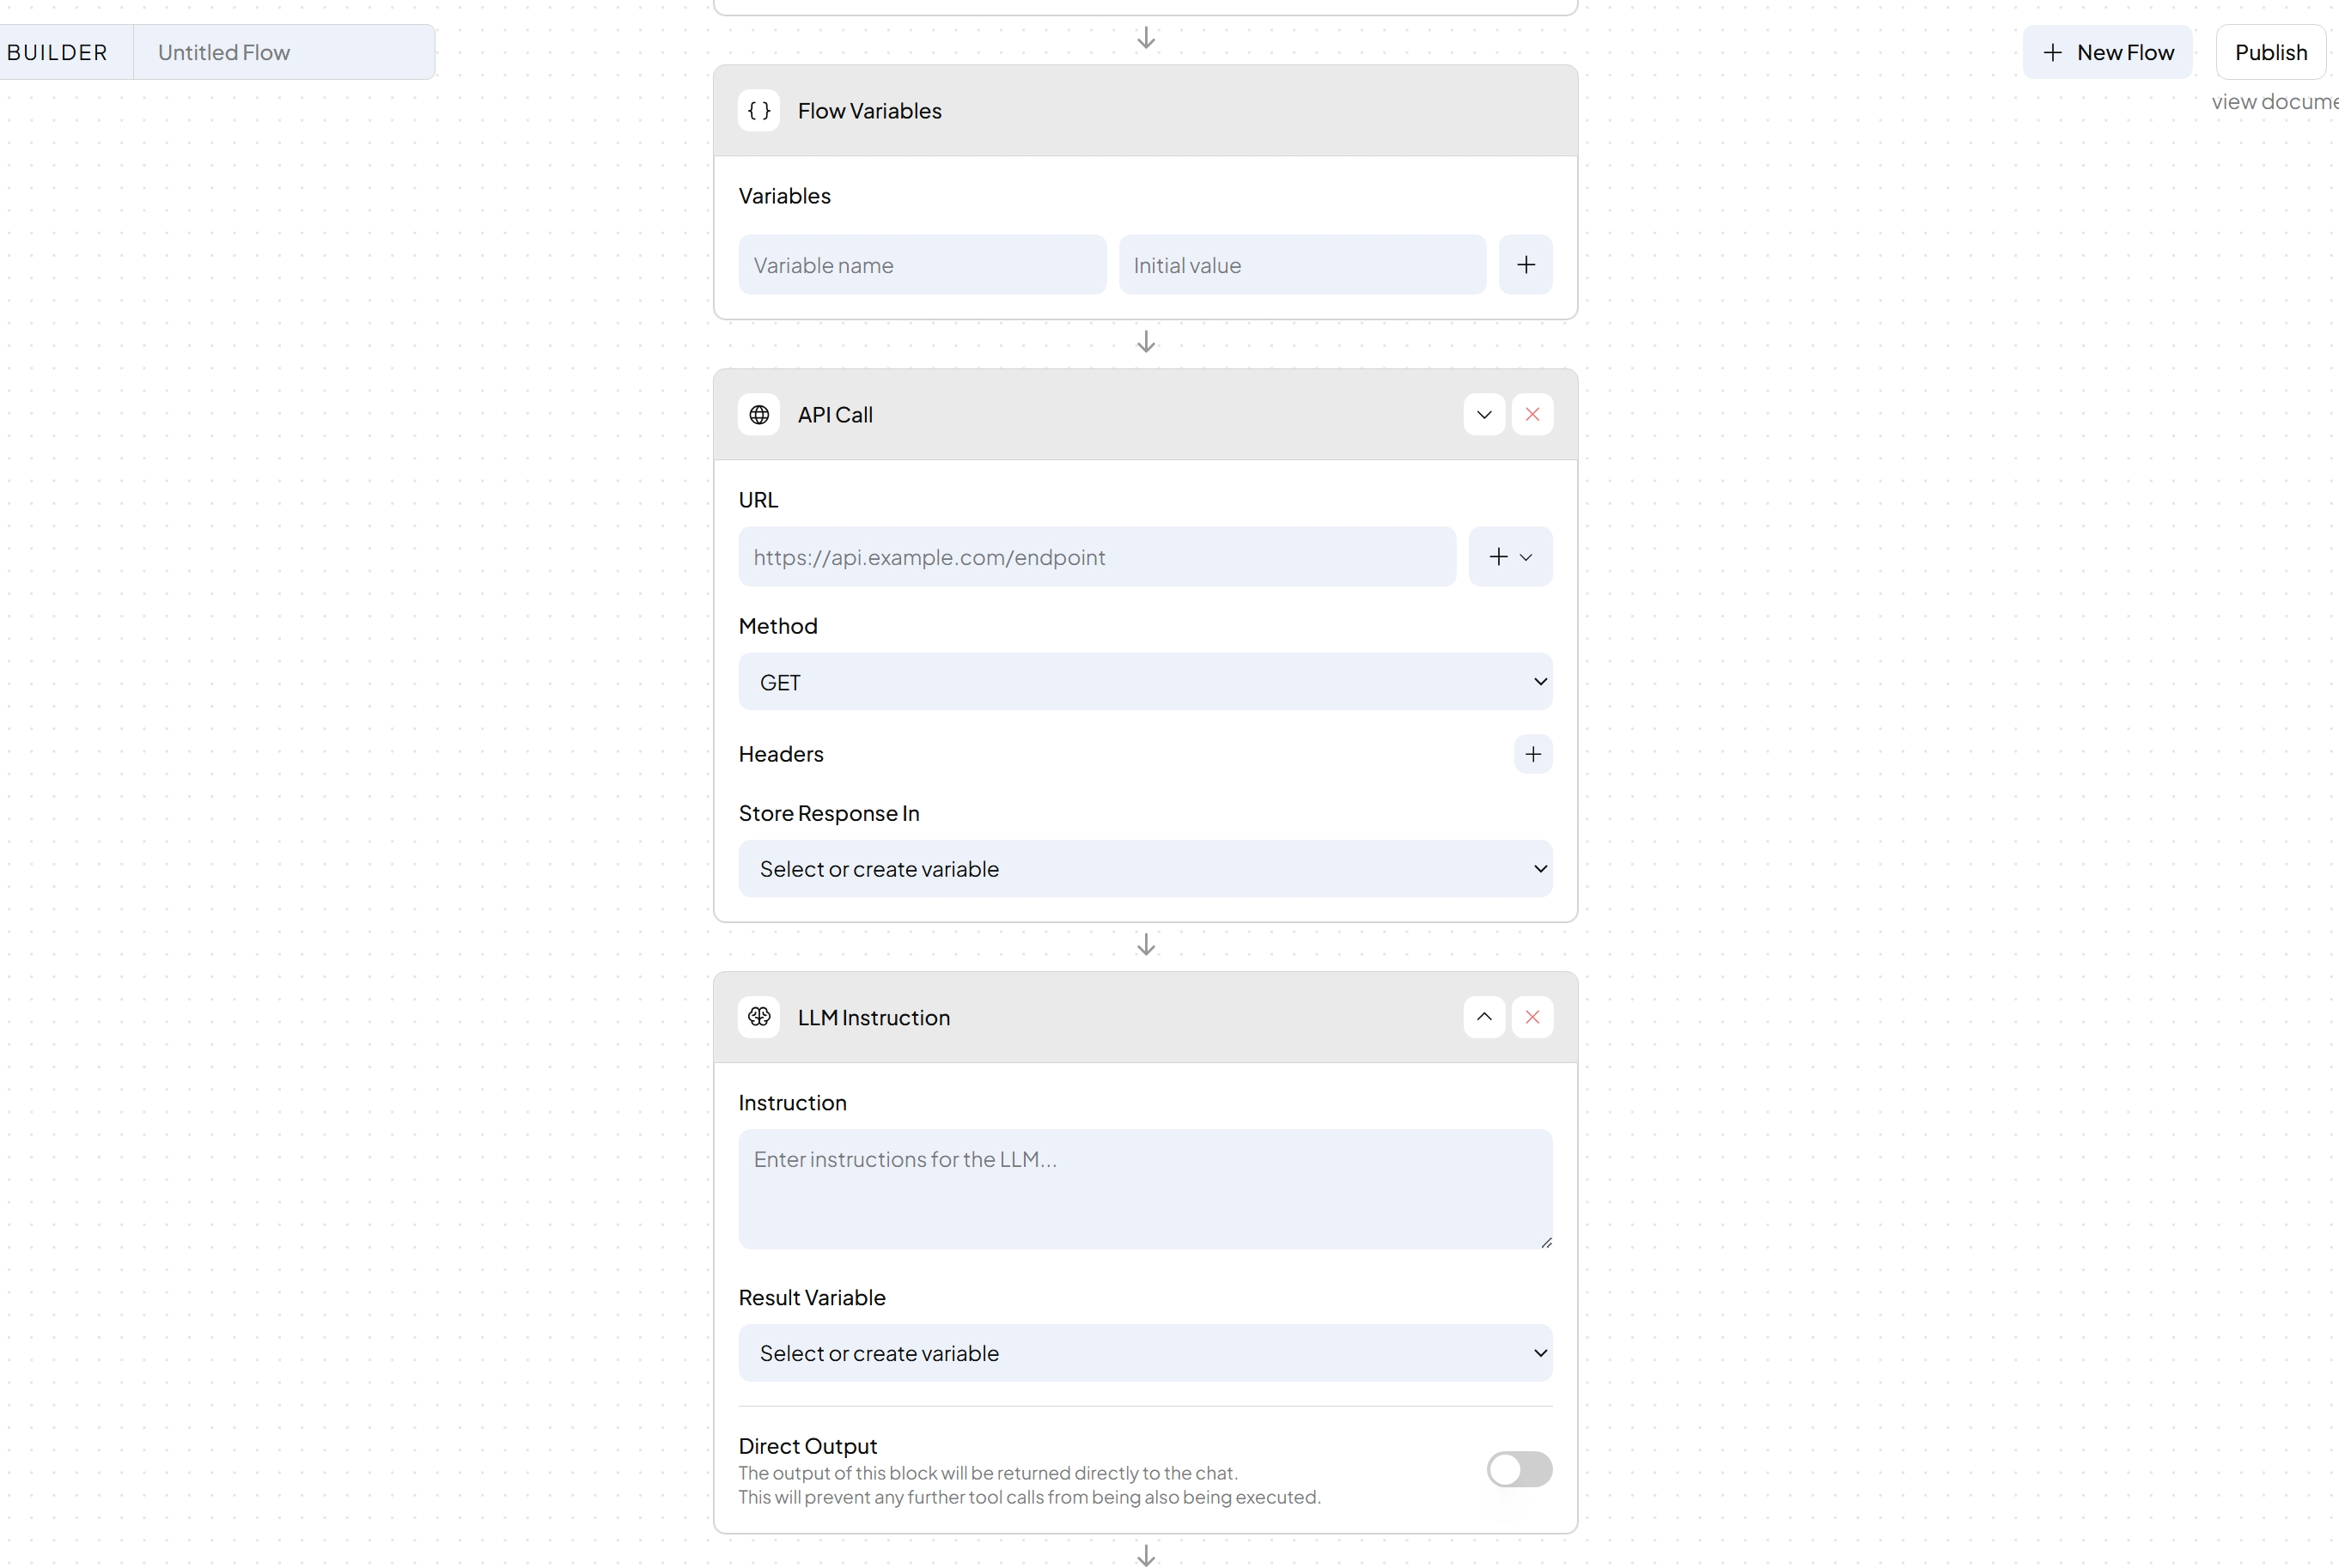Open the Result Variable selector

click(x=1144, y=1352)
